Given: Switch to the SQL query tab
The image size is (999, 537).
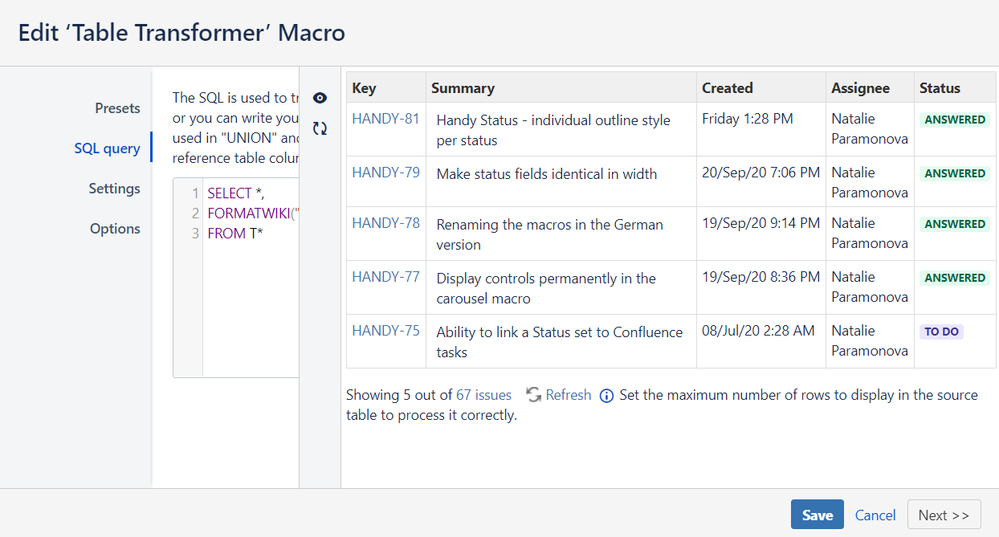Looking at the screenshot, I should point(107,148).
